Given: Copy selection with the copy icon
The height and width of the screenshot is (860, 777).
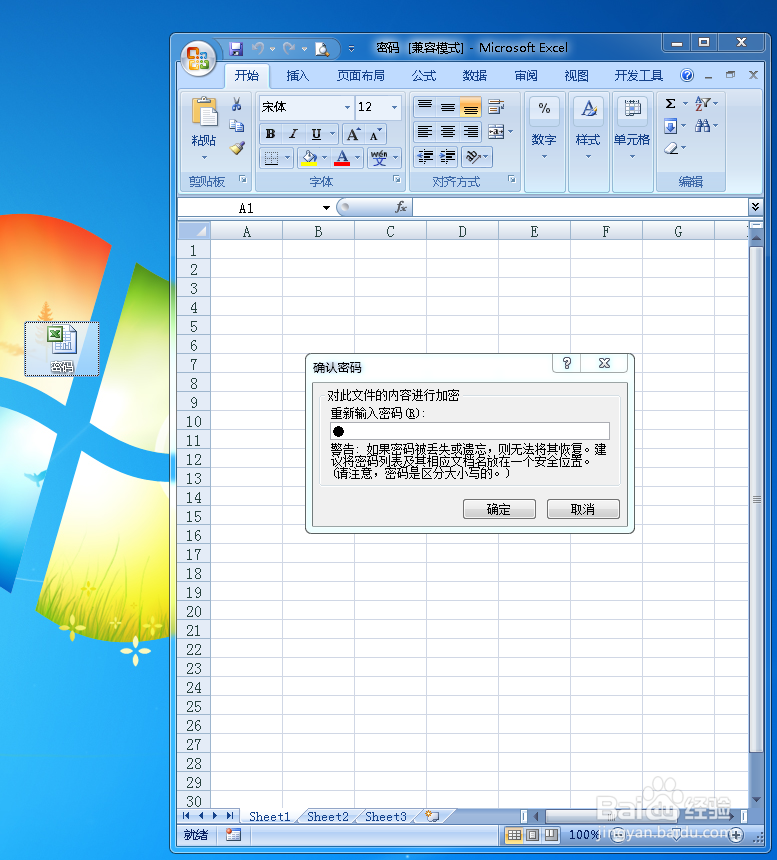Looking at the screenshot, I should 236,126.
